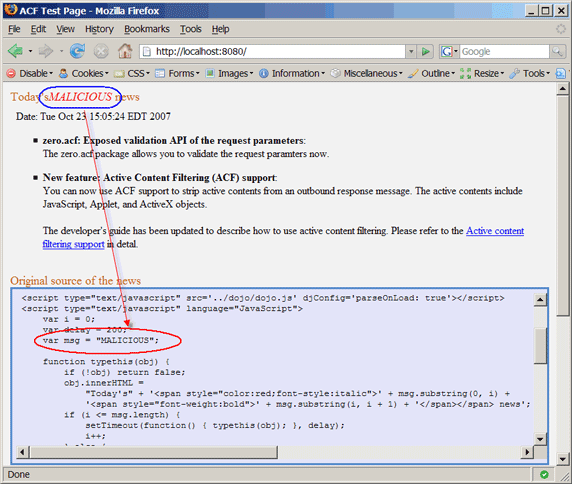Open the Help menu
This screenshot has height=484, width=572.
click(x=220, y=29)
